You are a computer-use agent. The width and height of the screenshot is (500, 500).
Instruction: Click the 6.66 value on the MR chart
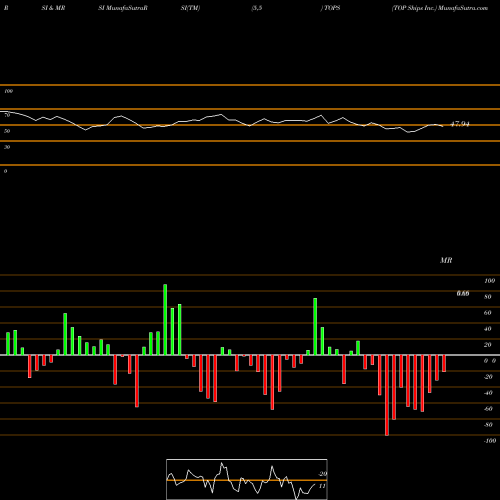click(463, 293)
